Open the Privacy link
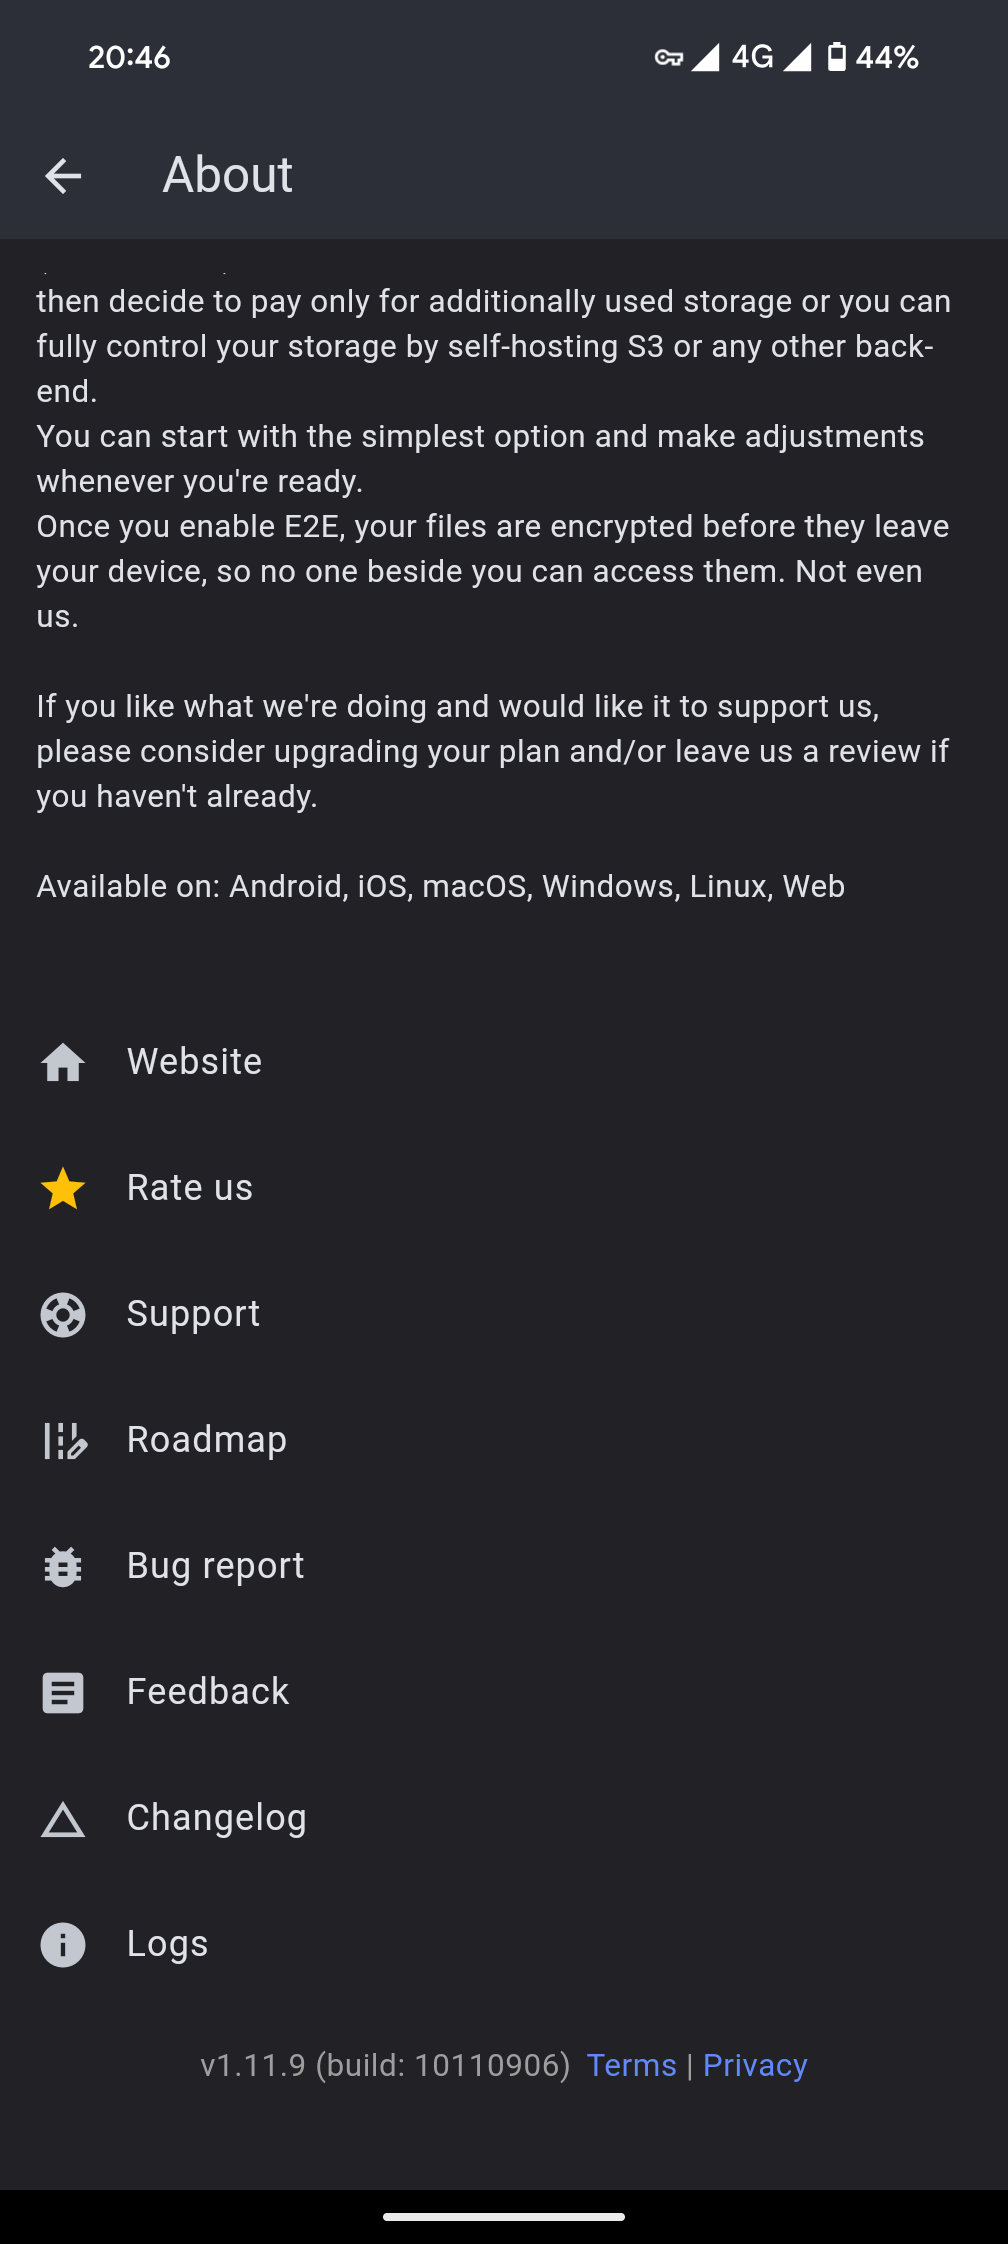The height and width of the screenshot is (2244, 1008). click(x=755, y=2065)
